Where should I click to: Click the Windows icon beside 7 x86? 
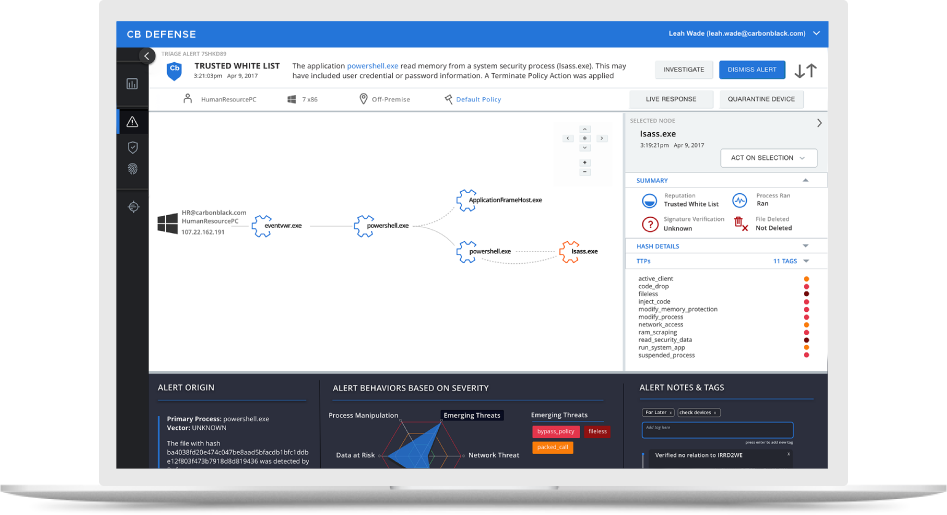tap(292, 99)
